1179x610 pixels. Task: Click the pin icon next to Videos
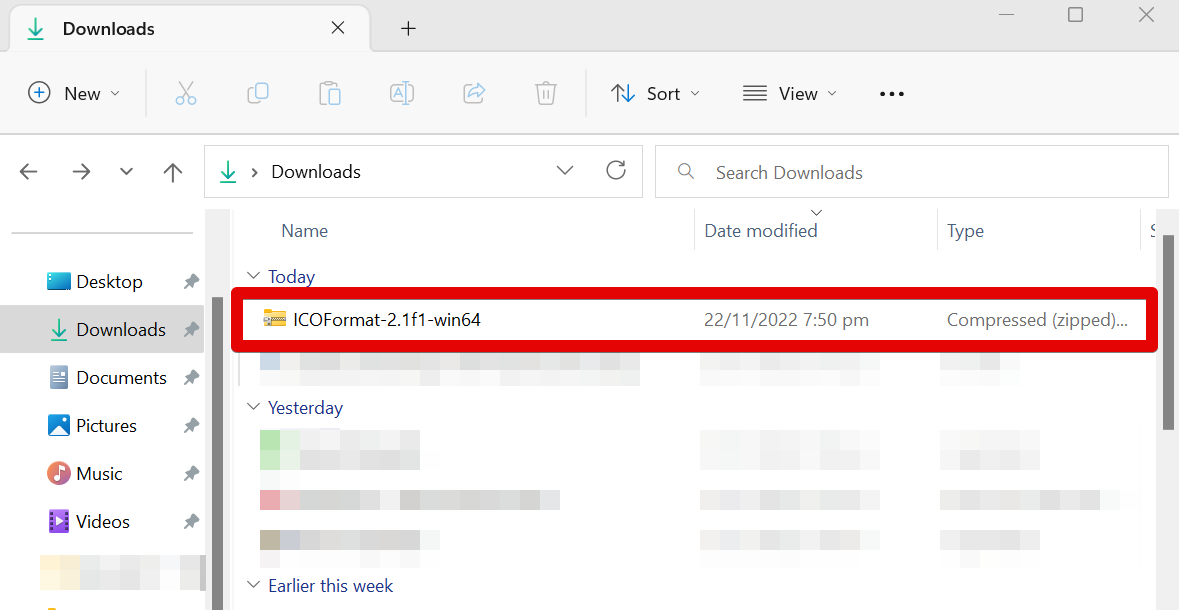click(x=191, y=521)
